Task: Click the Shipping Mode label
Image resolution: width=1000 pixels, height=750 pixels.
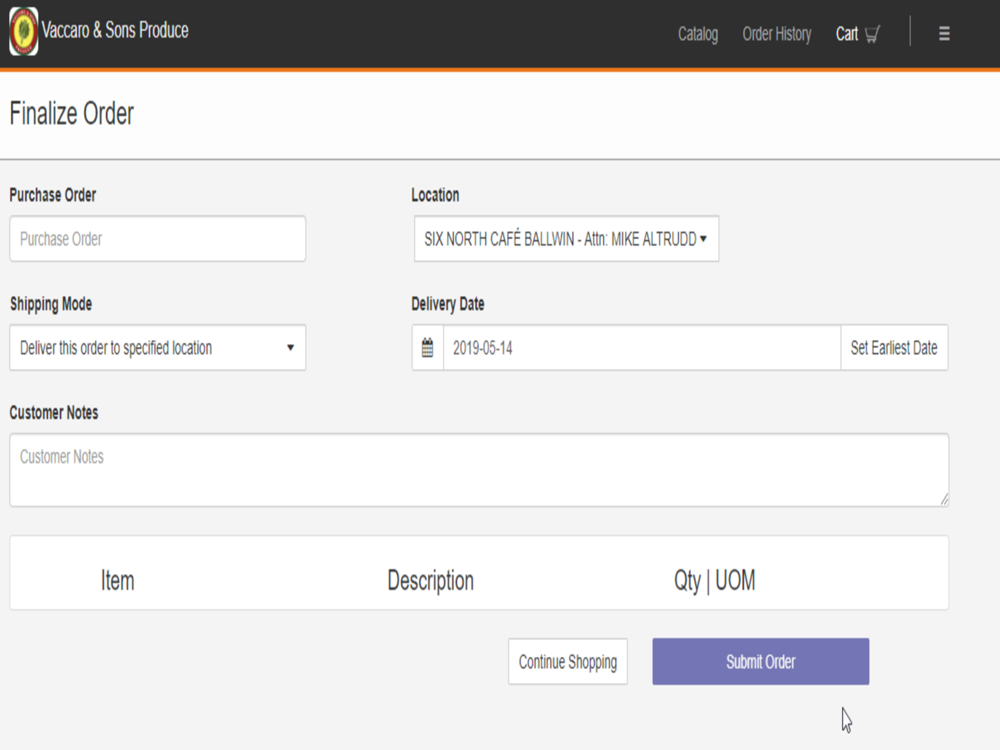Action: 51,304
